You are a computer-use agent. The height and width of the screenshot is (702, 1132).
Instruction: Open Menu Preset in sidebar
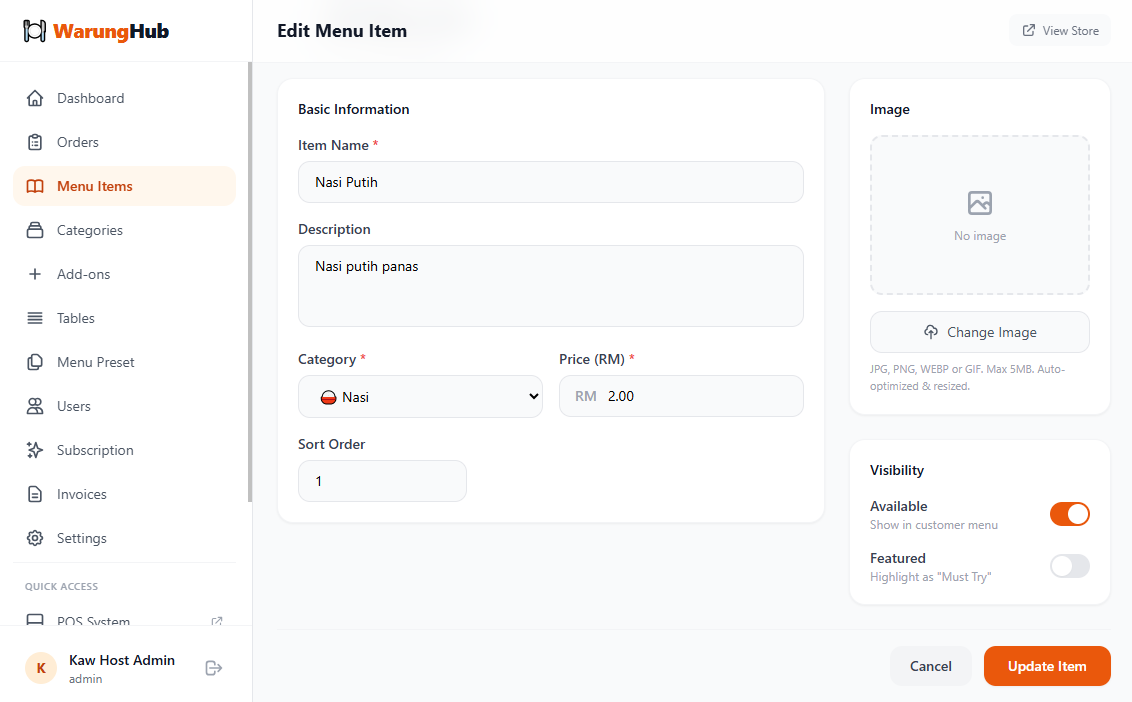(x=95, y=362)
